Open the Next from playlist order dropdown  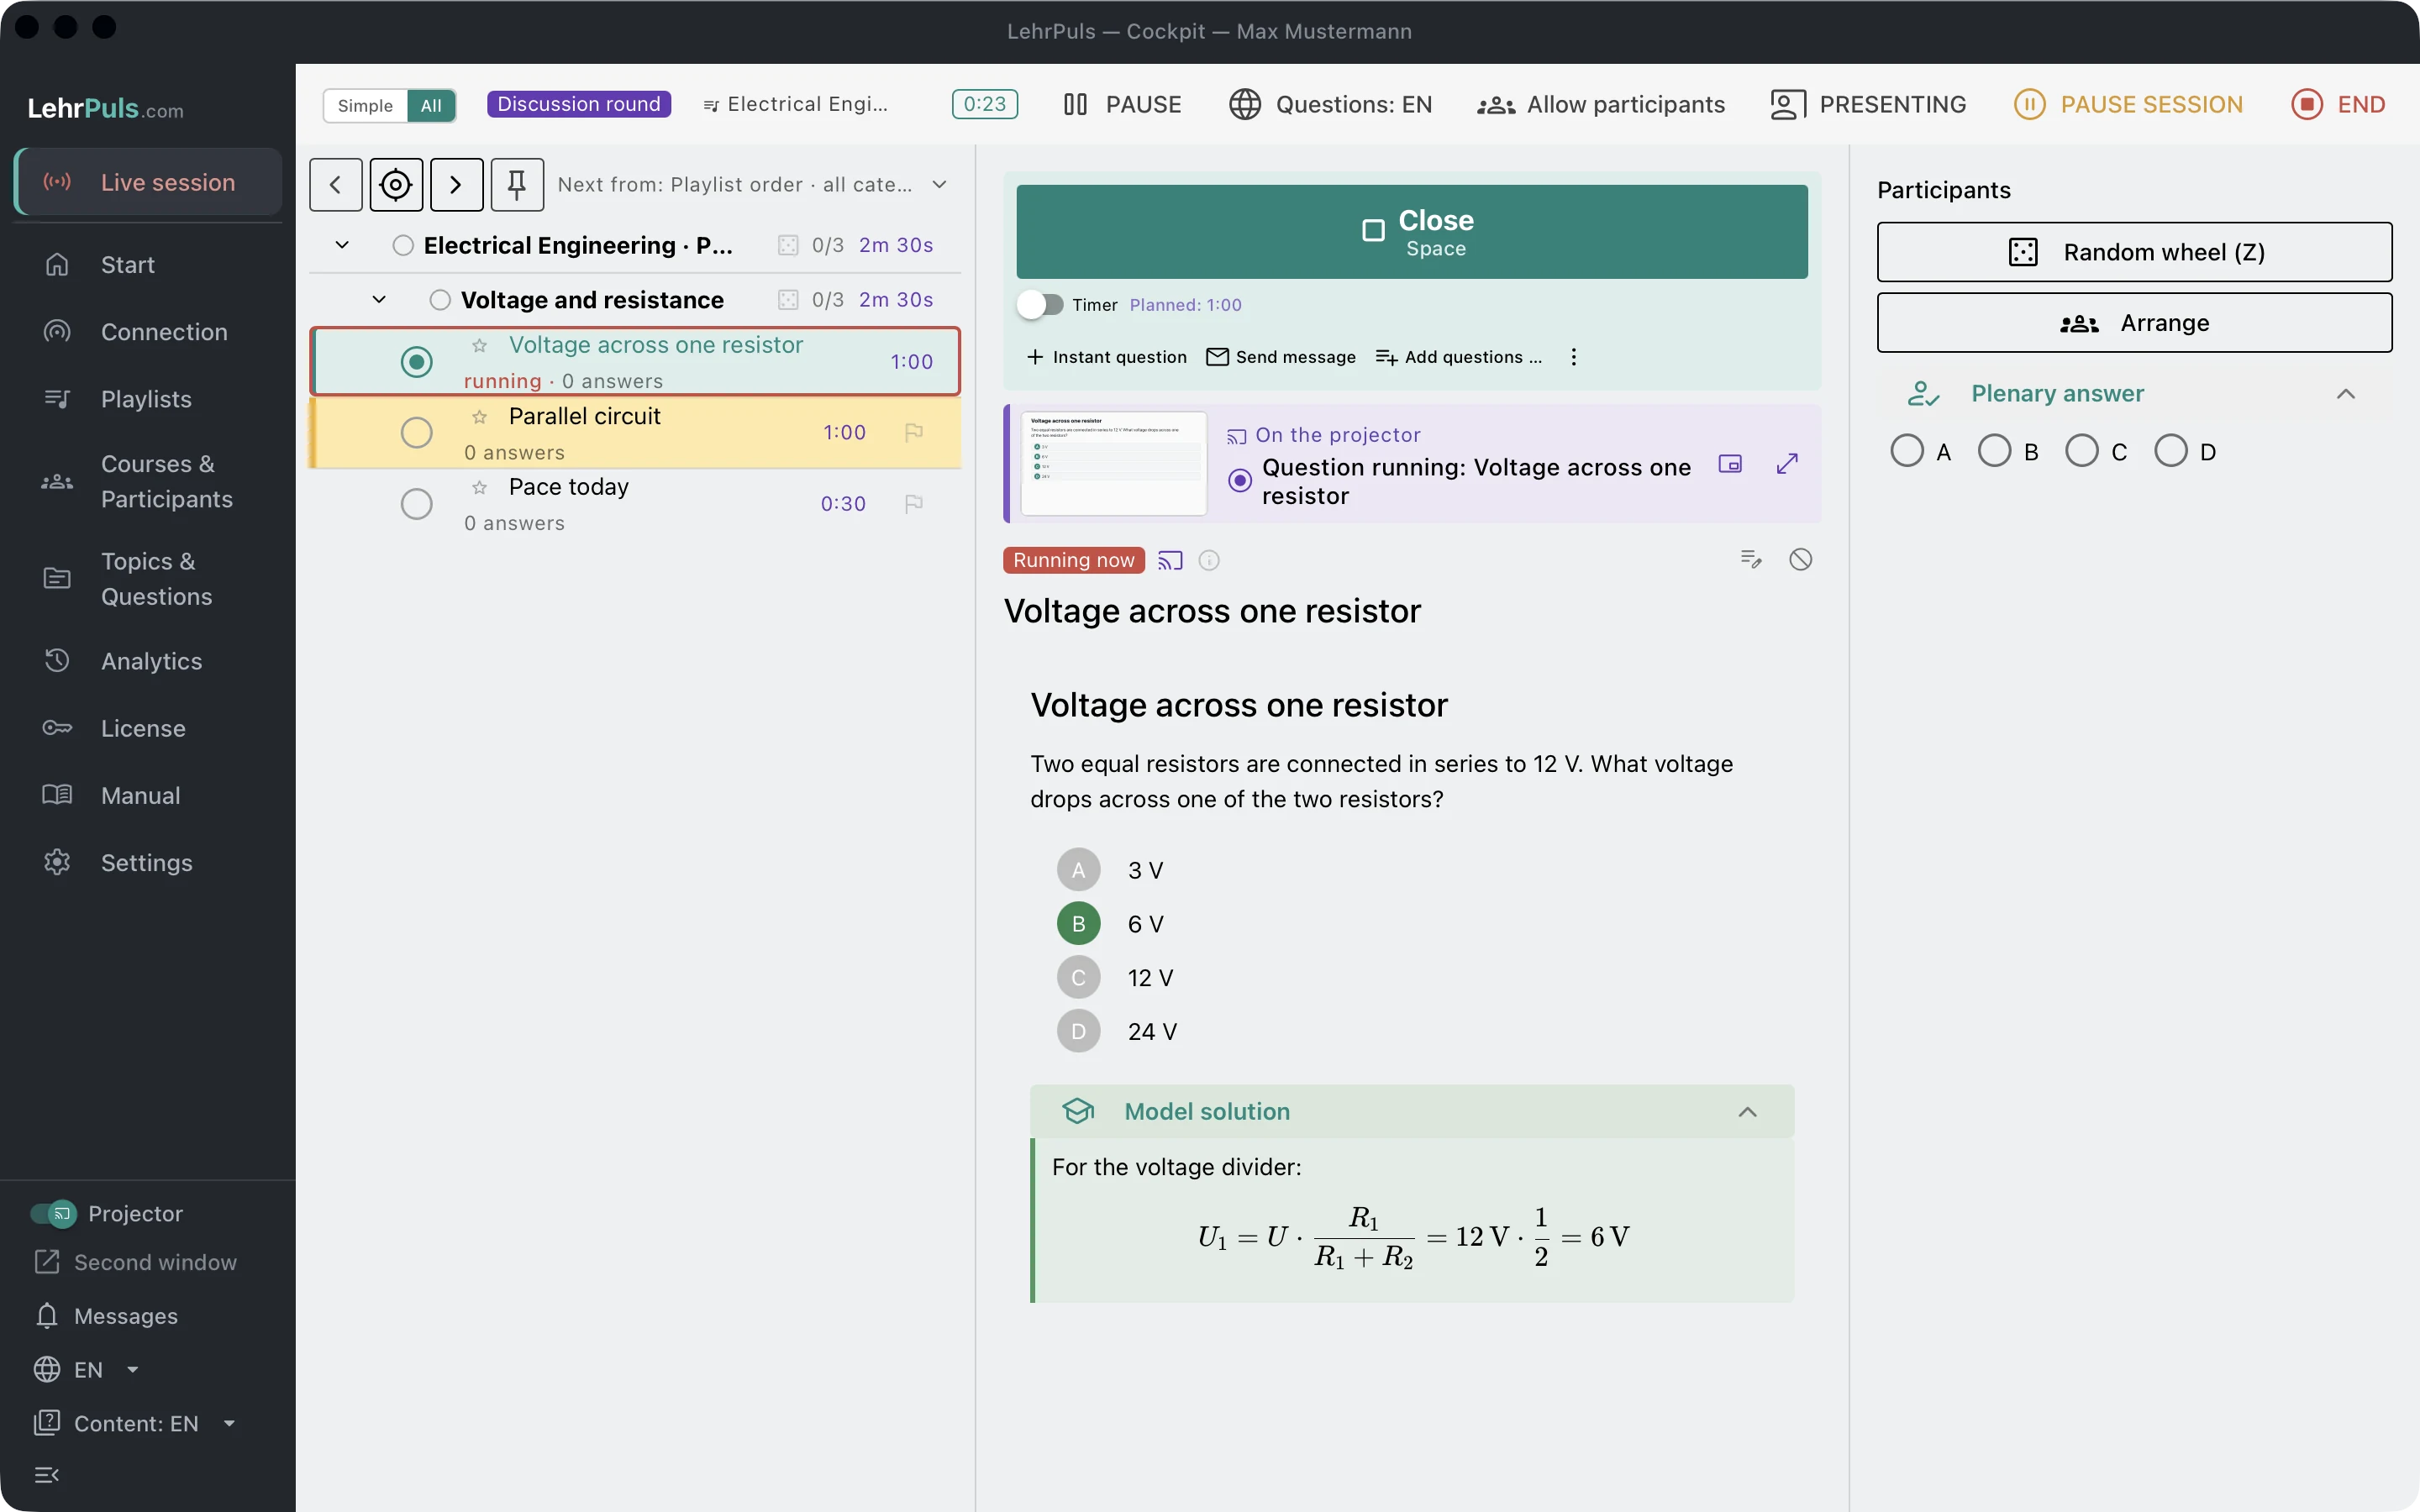tap(752, 185)
